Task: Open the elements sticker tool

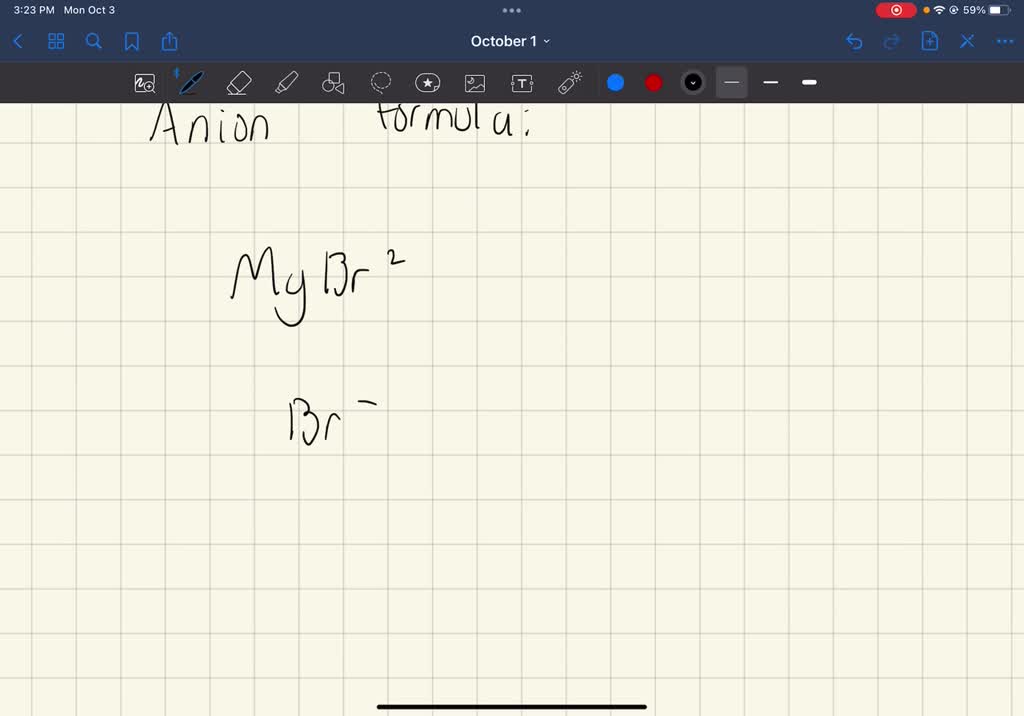Action: [x=428, y=82]
